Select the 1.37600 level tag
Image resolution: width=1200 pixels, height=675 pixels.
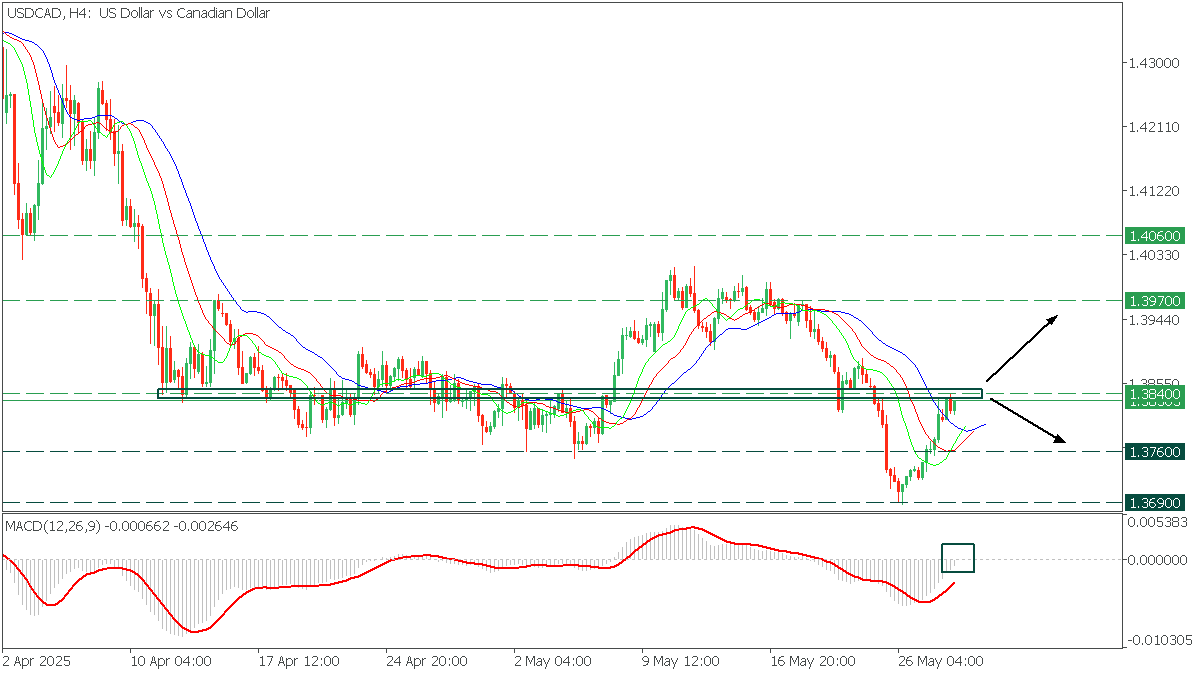click(1155, 451)
